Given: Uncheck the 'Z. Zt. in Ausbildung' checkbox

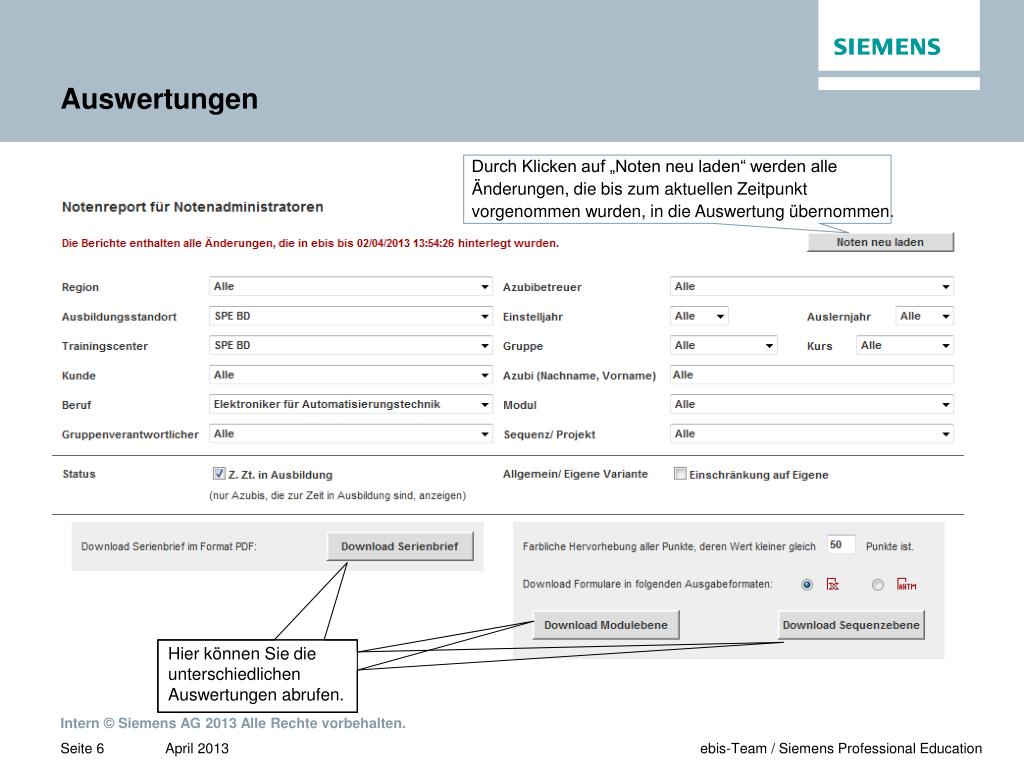Looking at the screenshot, I should tap(219, 474).
